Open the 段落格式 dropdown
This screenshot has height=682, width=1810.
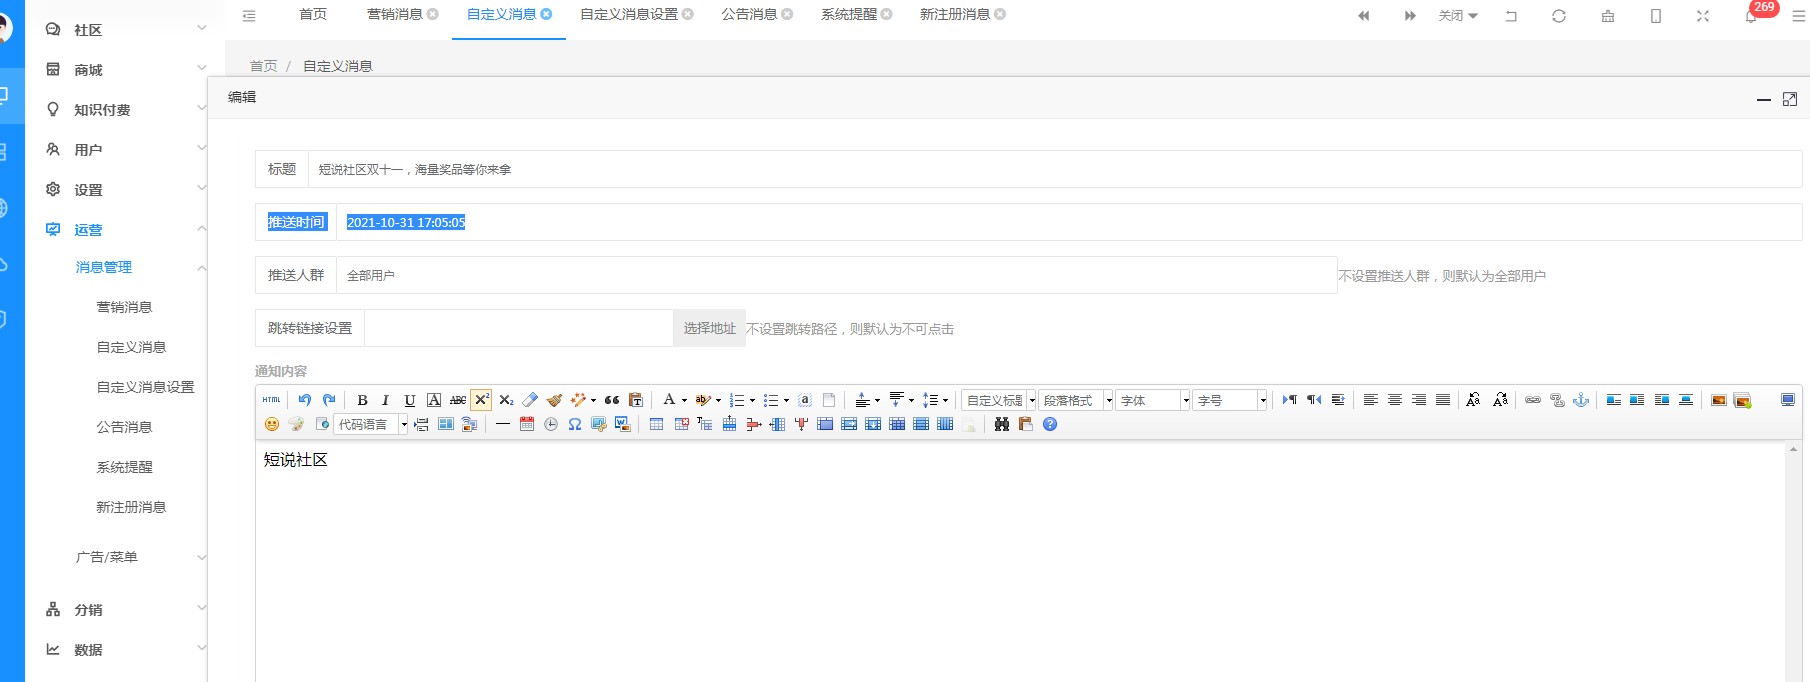pos(1076,400)
